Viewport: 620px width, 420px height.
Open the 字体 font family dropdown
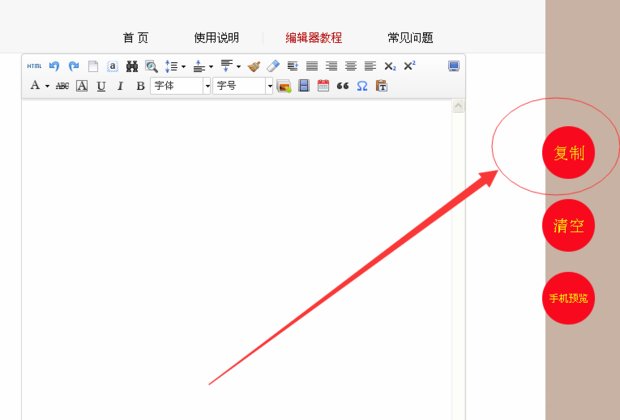pos(181,86)
